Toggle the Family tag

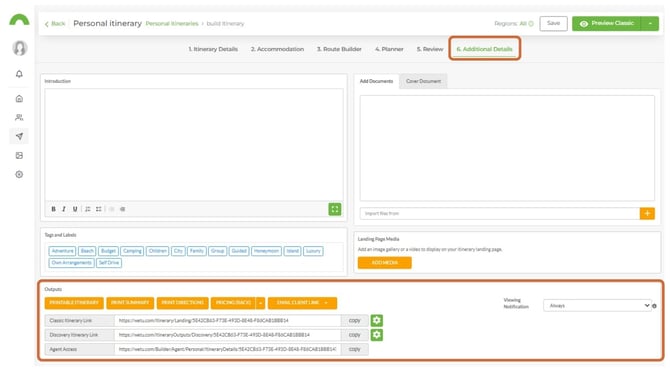(197, 251)
